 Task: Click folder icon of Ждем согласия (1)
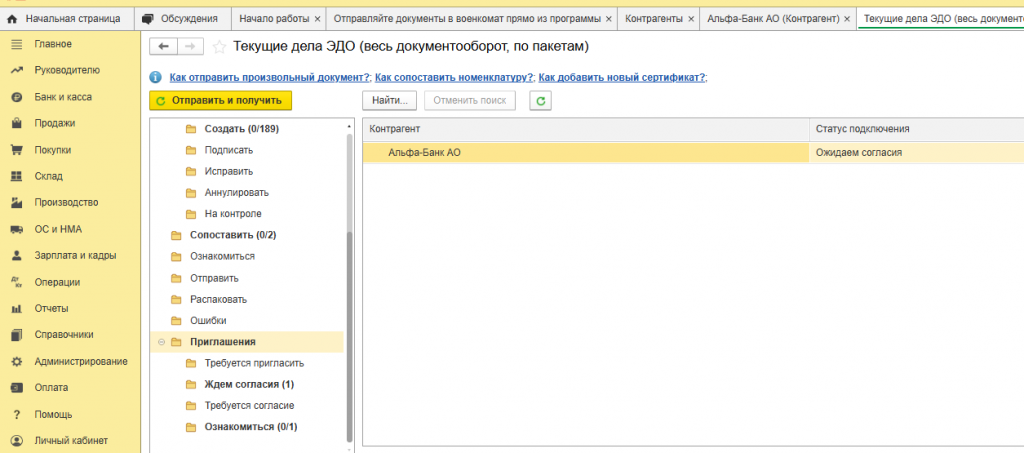click(x=191, y=384)
